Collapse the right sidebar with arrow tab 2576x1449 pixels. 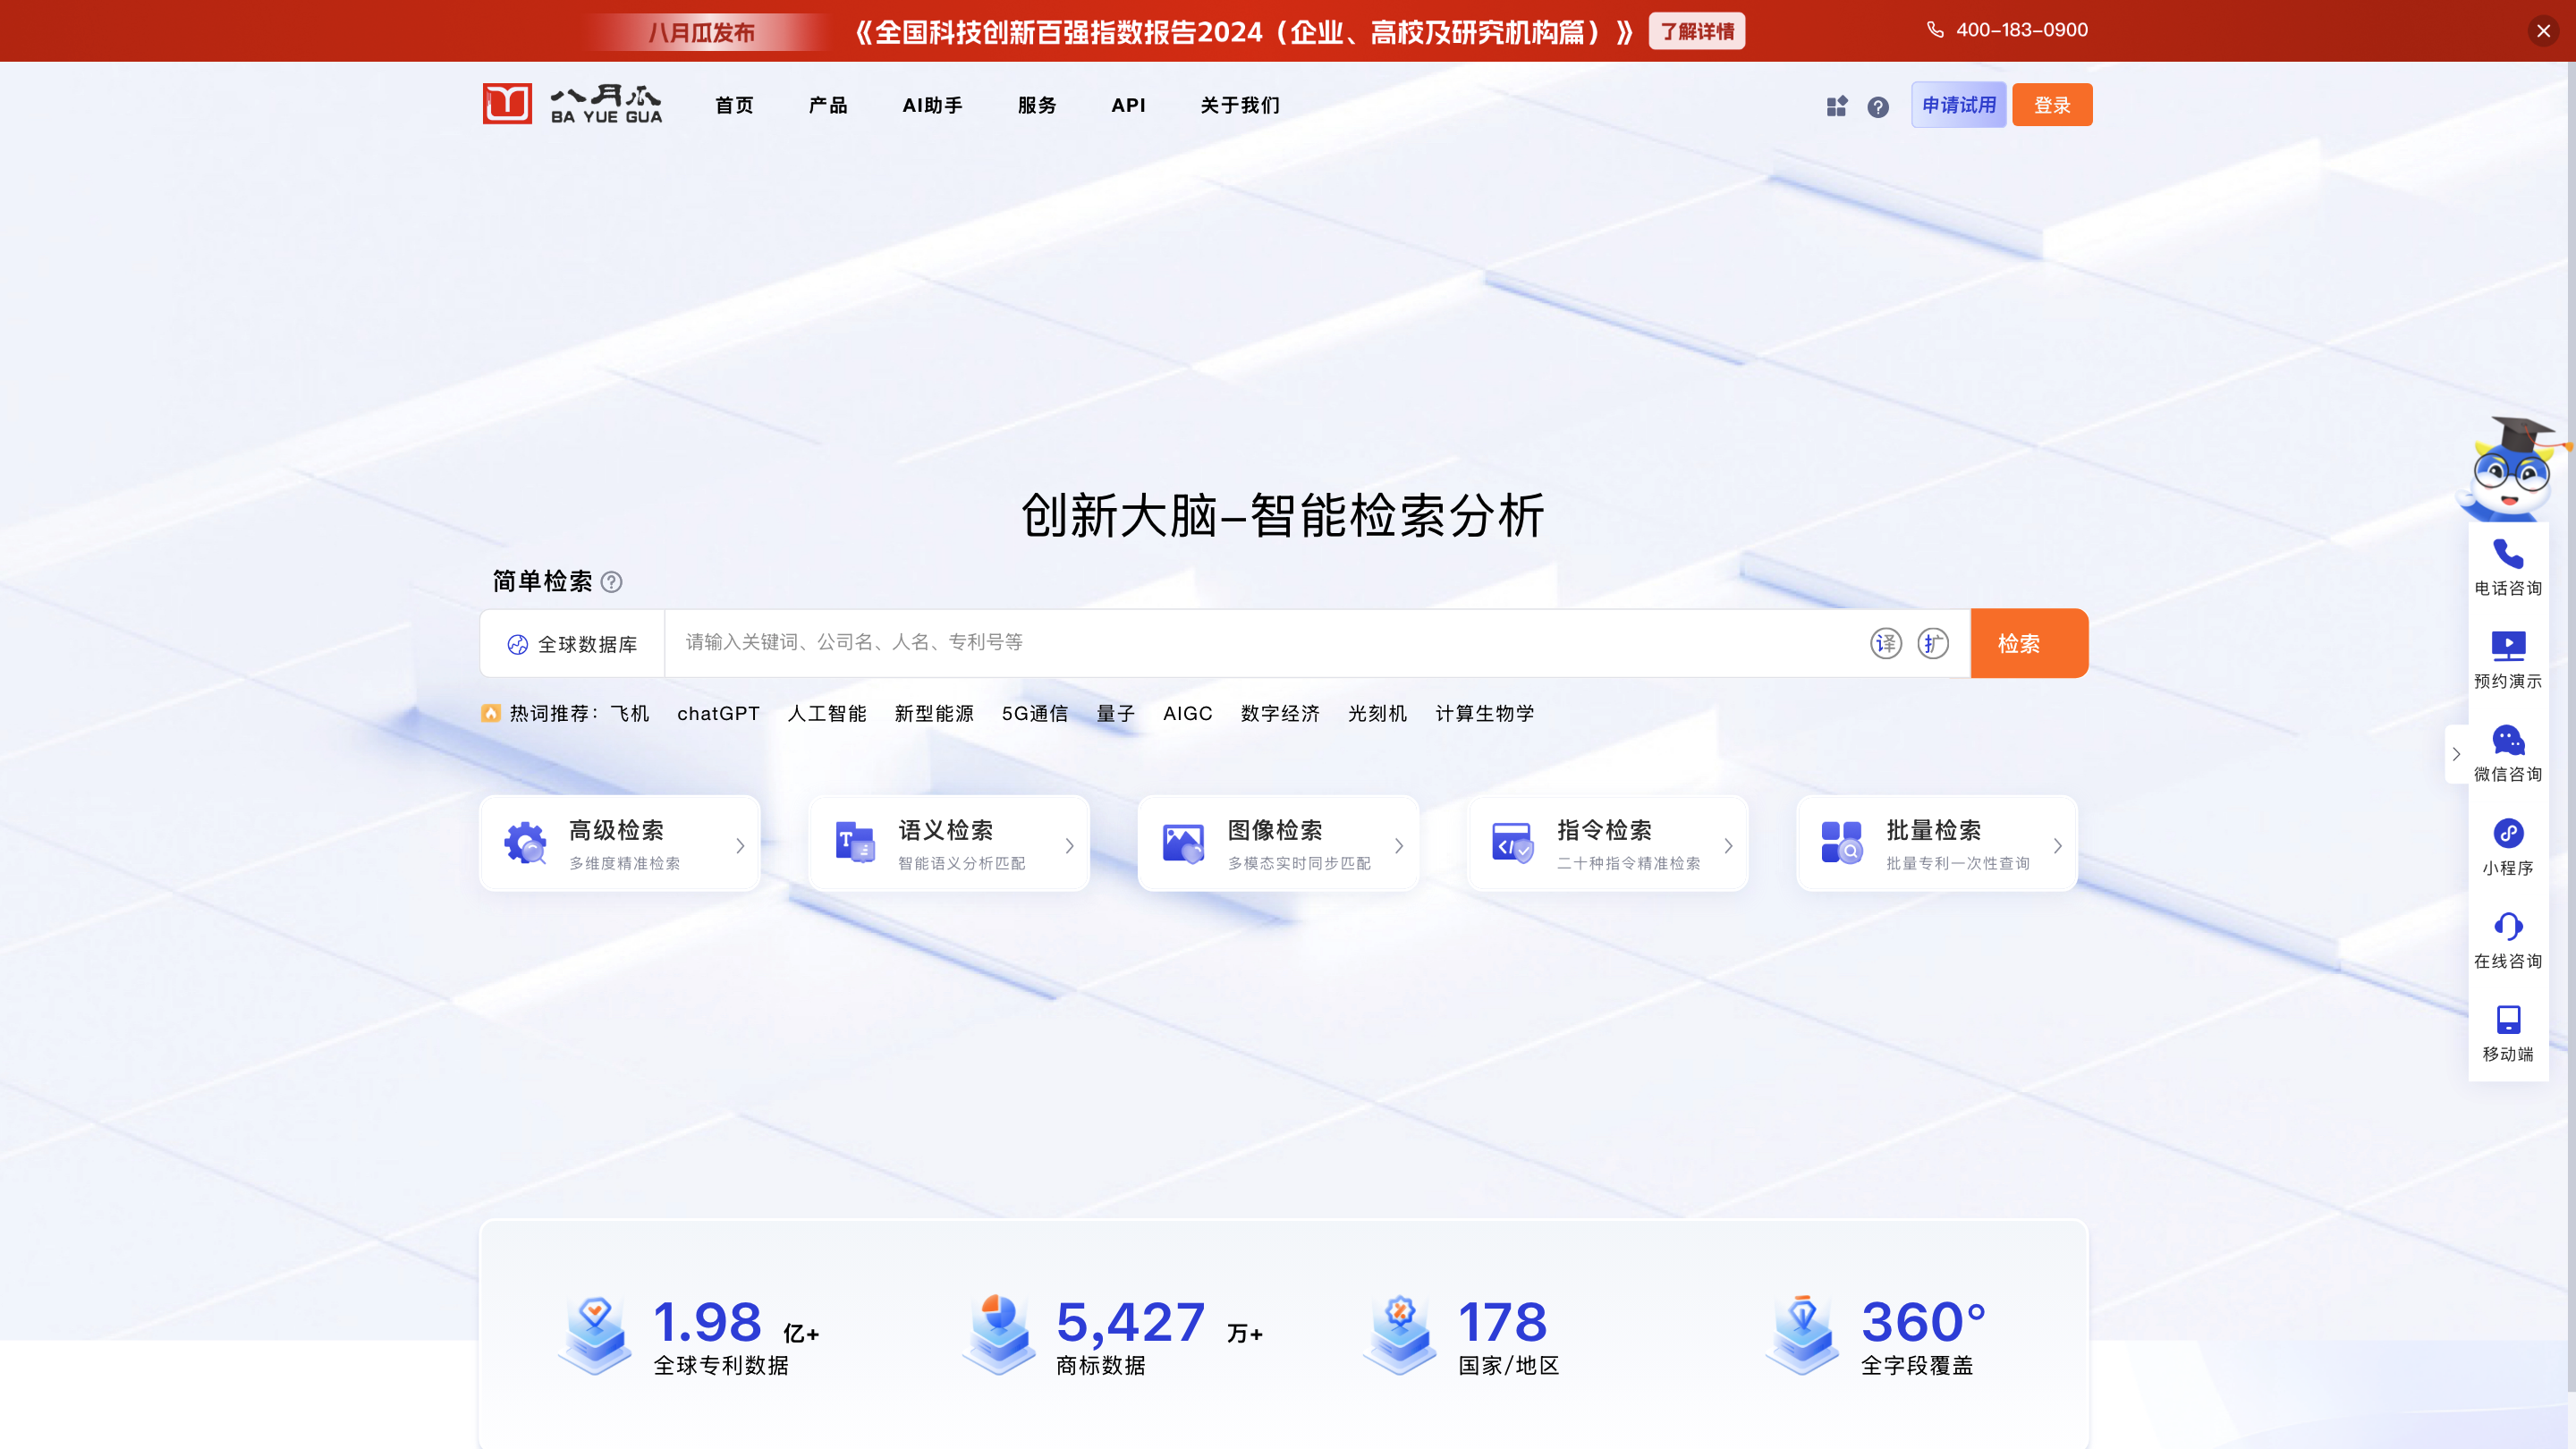[x=2455, y=754]
